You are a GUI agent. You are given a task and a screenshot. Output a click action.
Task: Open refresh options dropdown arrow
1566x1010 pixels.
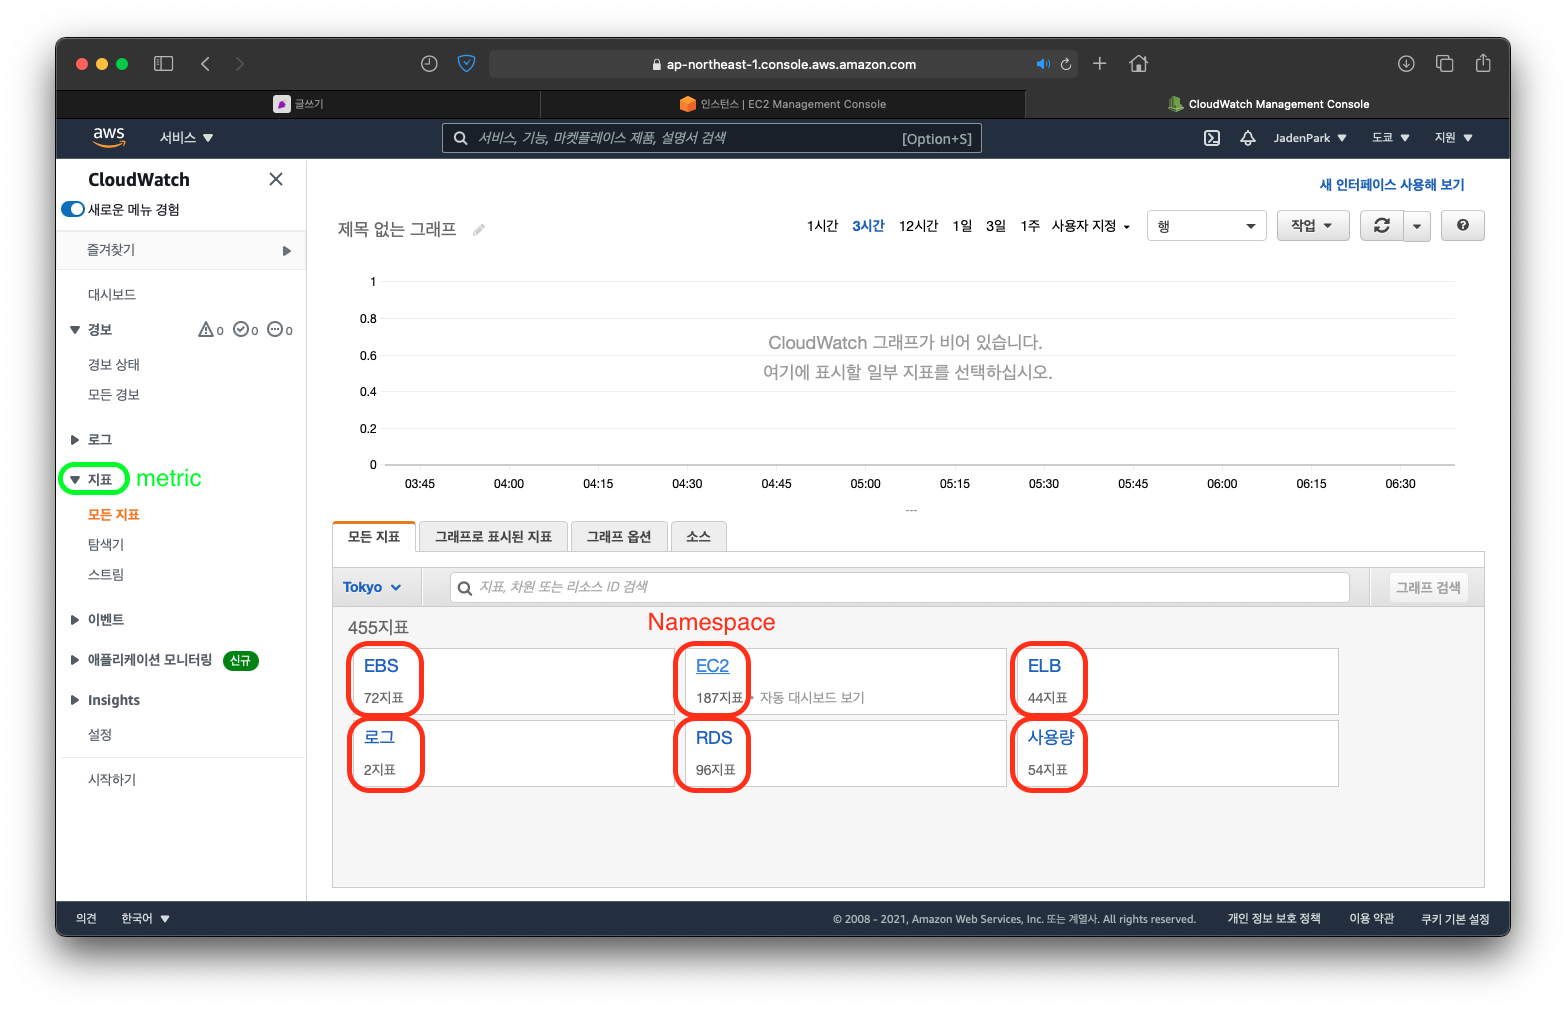(1417, 226)
